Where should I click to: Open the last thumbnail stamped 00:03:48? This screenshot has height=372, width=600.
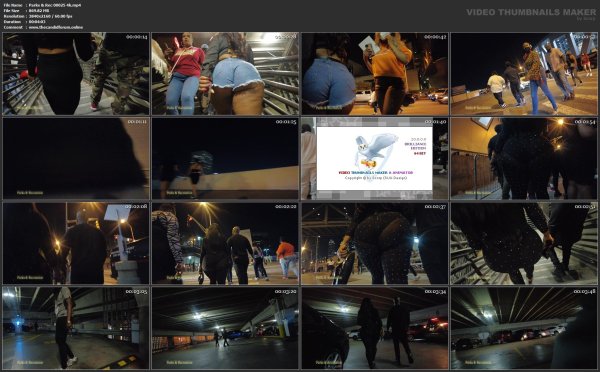[524, 328]
